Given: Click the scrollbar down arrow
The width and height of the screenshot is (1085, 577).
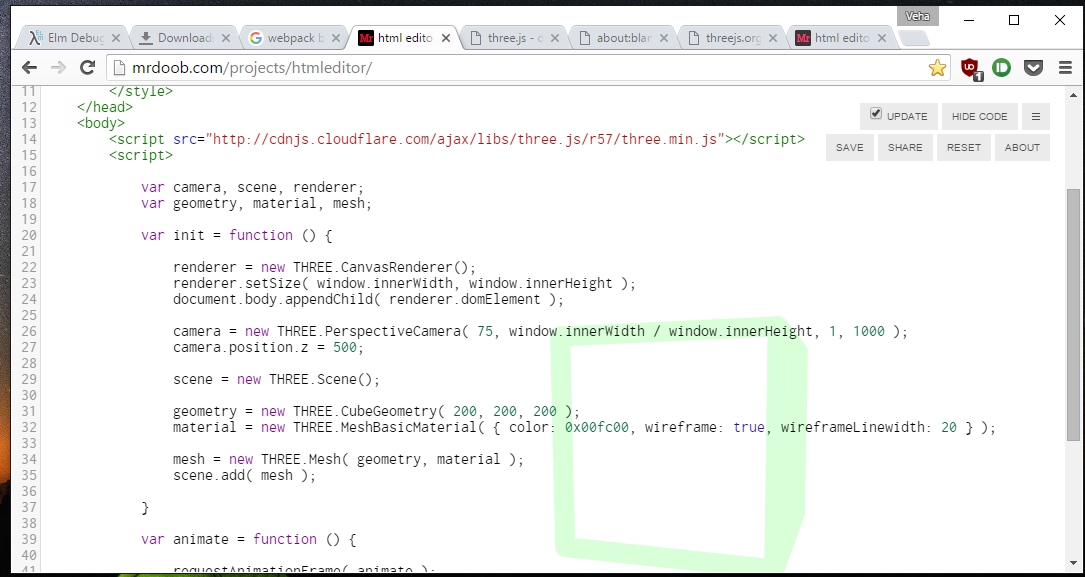Looking at the screenshot, I should click(1073, 563).
